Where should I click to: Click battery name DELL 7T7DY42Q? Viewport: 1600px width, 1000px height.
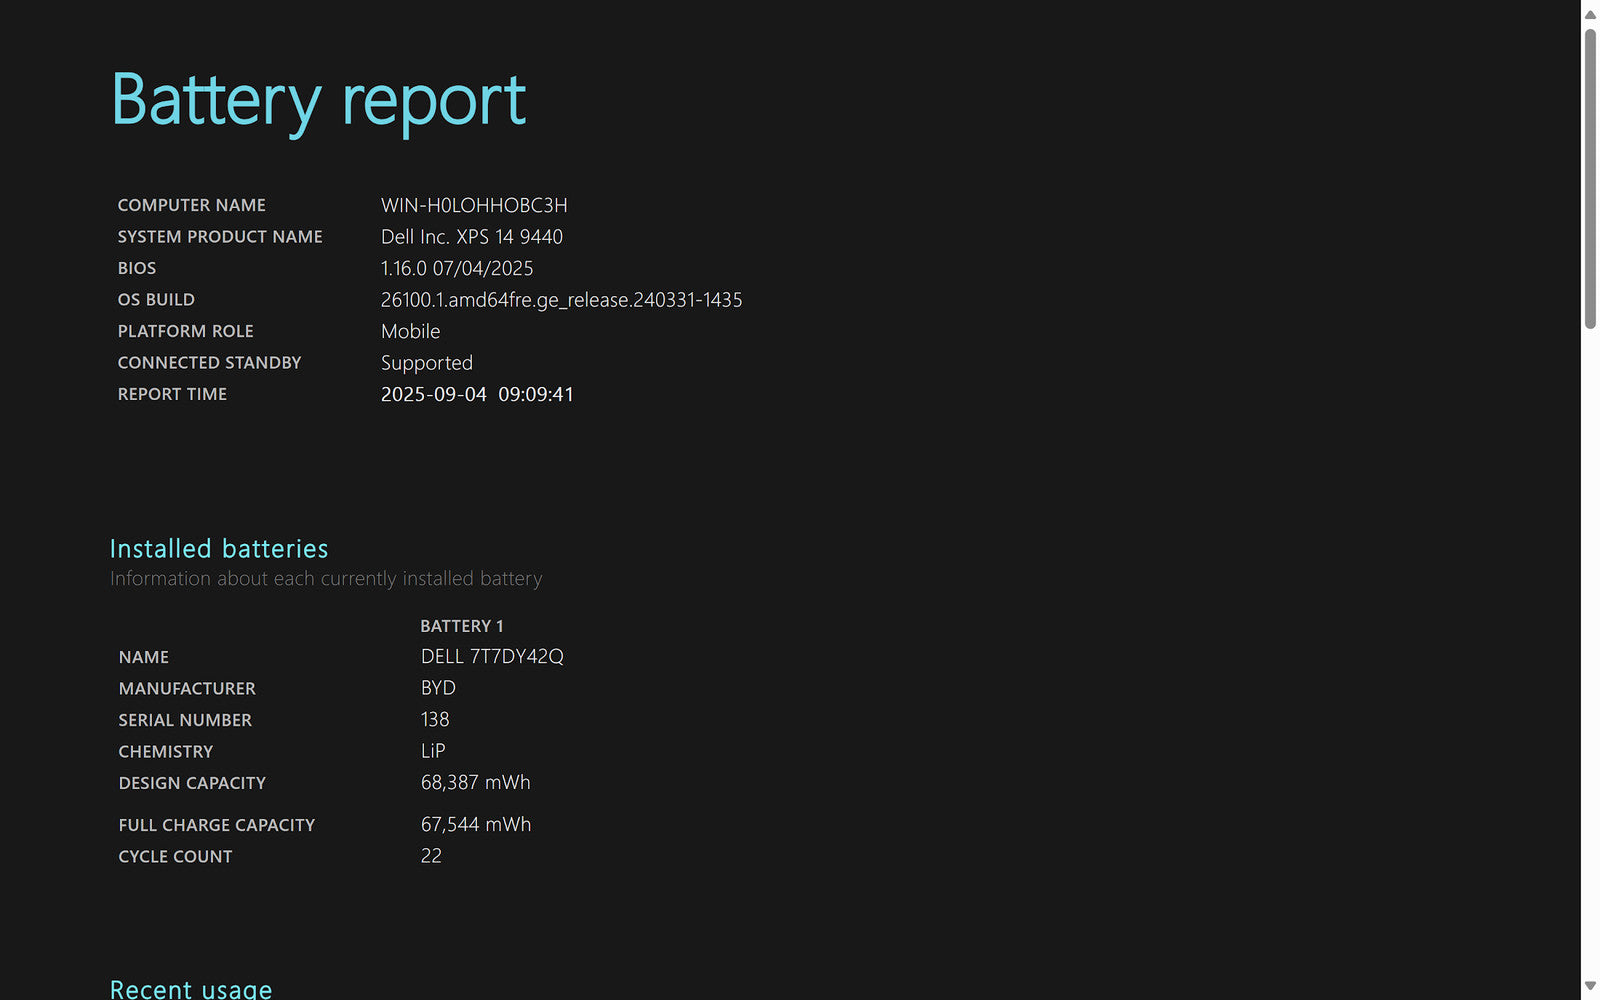pos(492,657)
